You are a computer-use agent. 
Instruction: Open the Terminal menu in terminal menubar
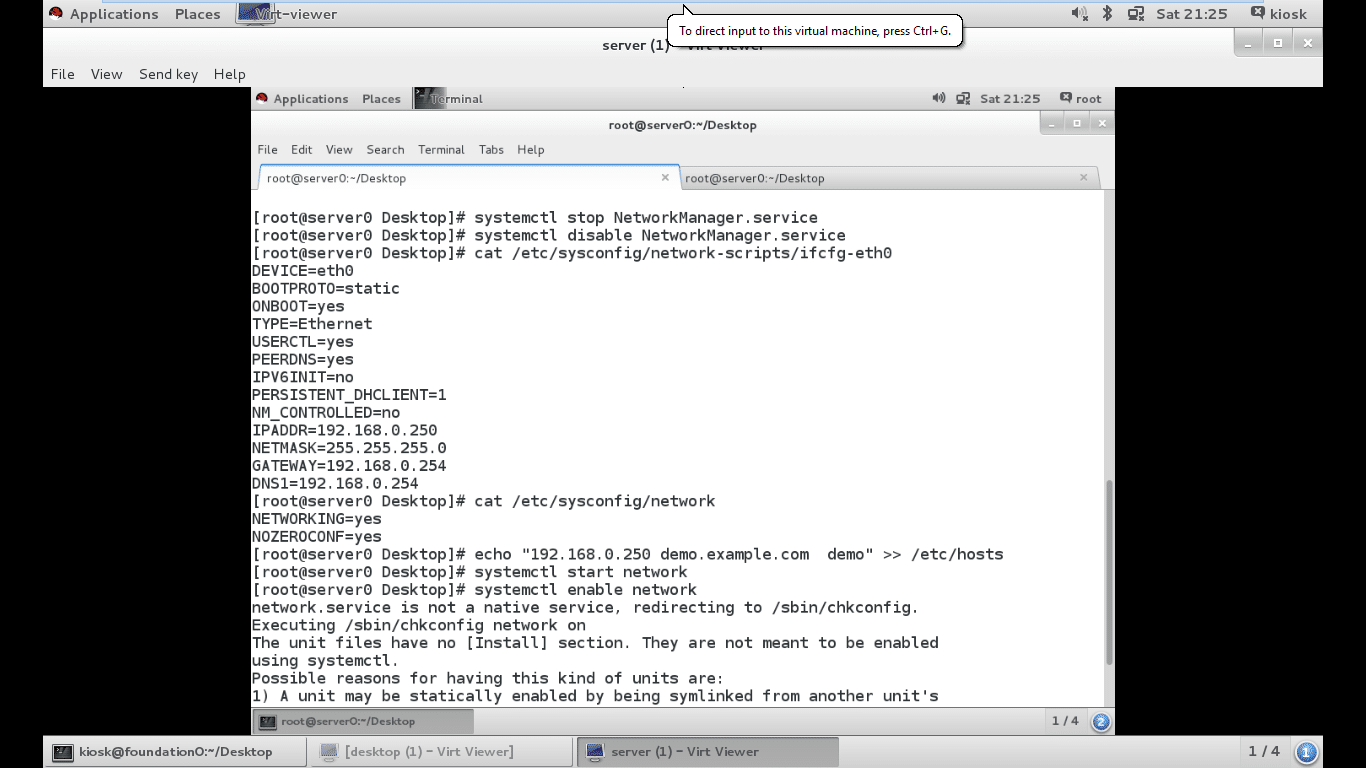point(441,149)
